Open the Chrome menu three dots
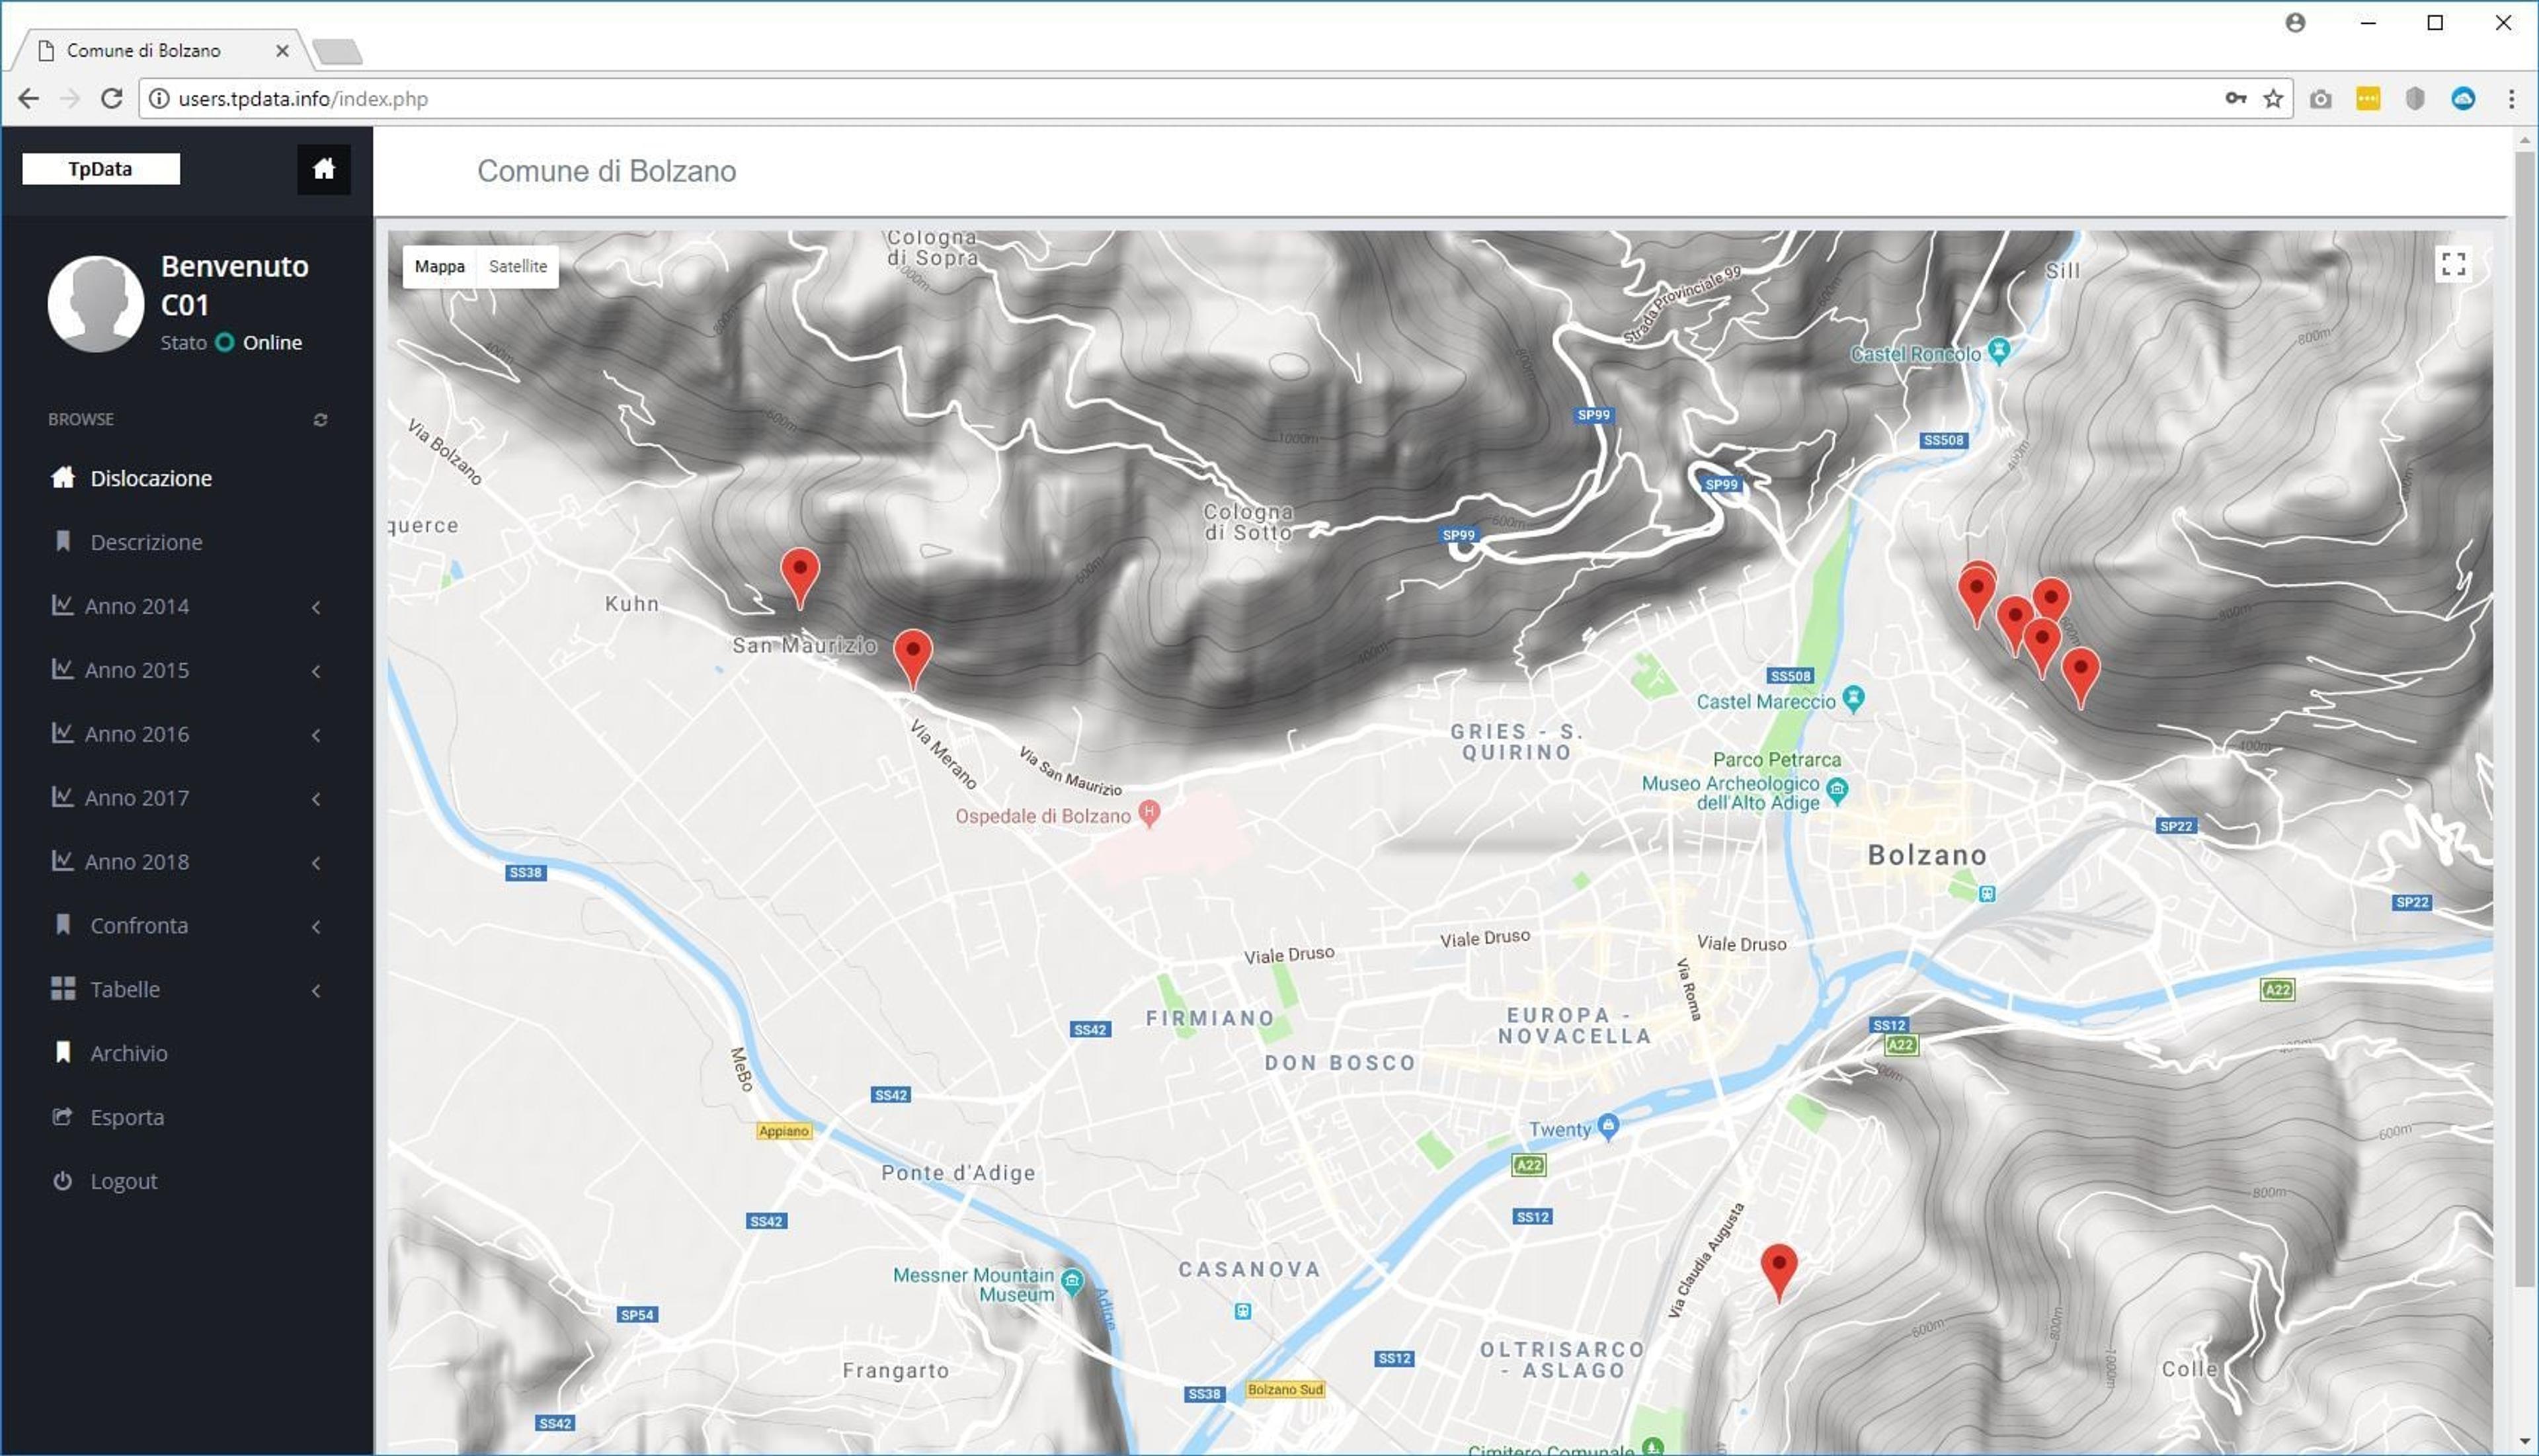 point(2511,98)
